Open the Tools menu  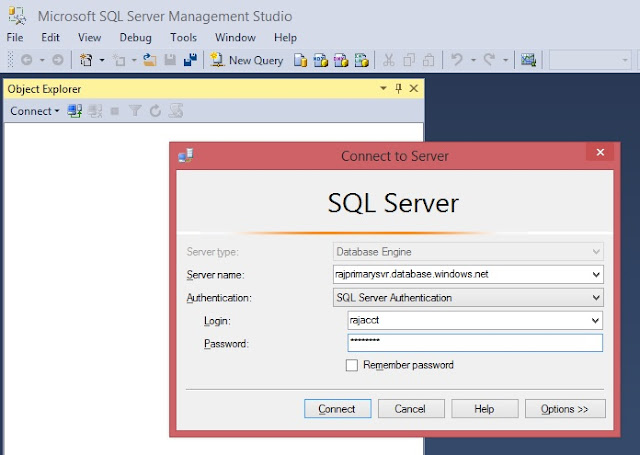click(183, 38)
